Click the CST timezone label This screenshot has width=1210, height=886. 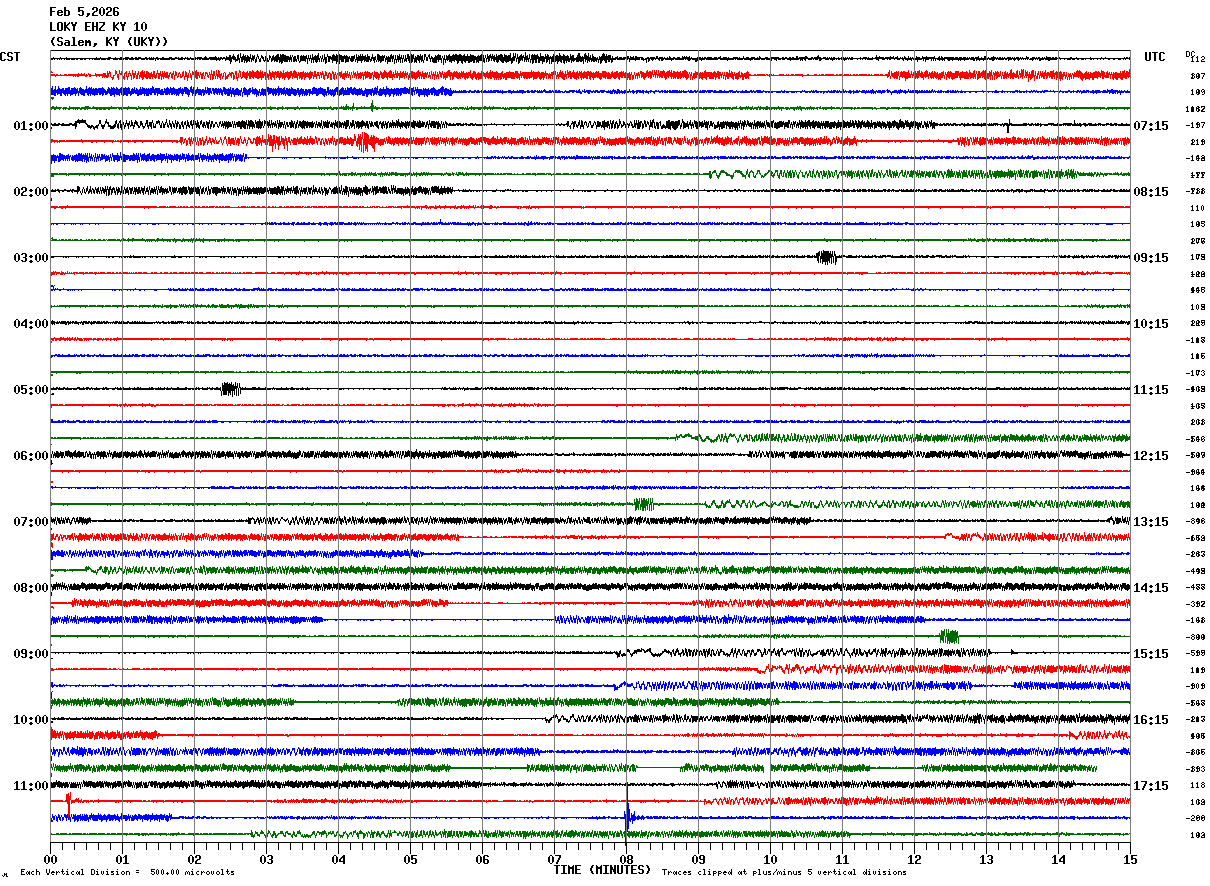tap(10, 57)
